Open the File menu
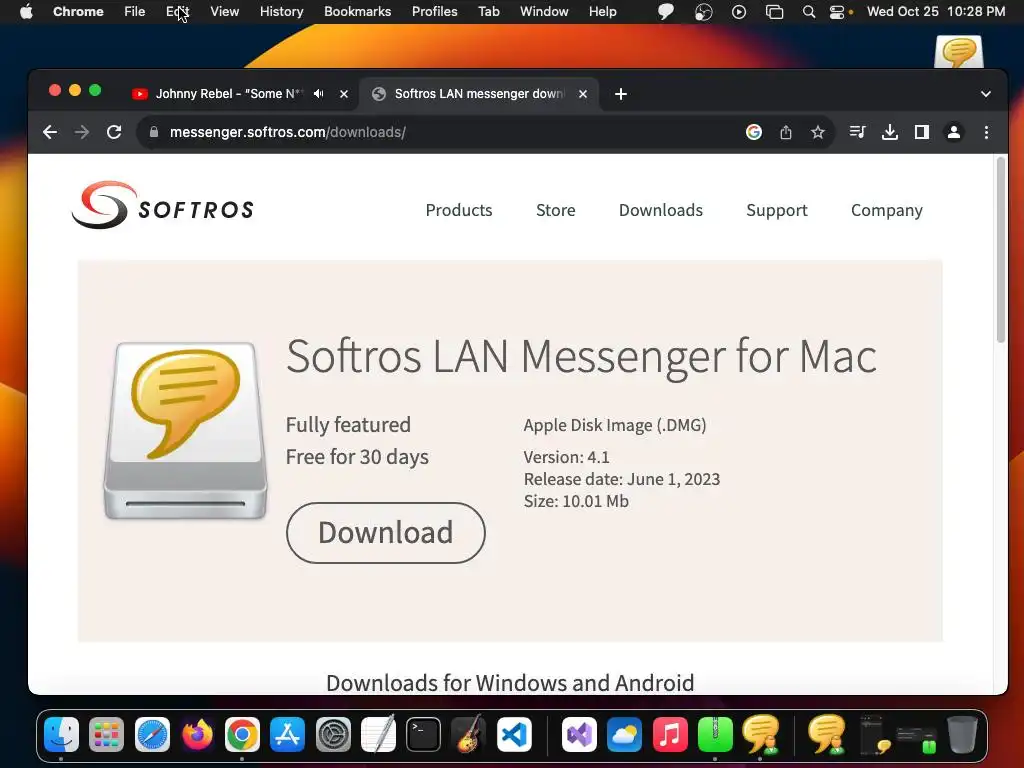 pos(135,12)
